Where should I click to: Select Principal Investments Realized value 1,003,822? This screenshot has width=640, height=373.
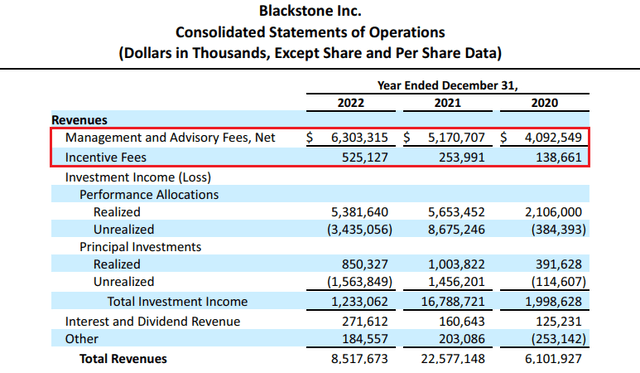[456, 264]
